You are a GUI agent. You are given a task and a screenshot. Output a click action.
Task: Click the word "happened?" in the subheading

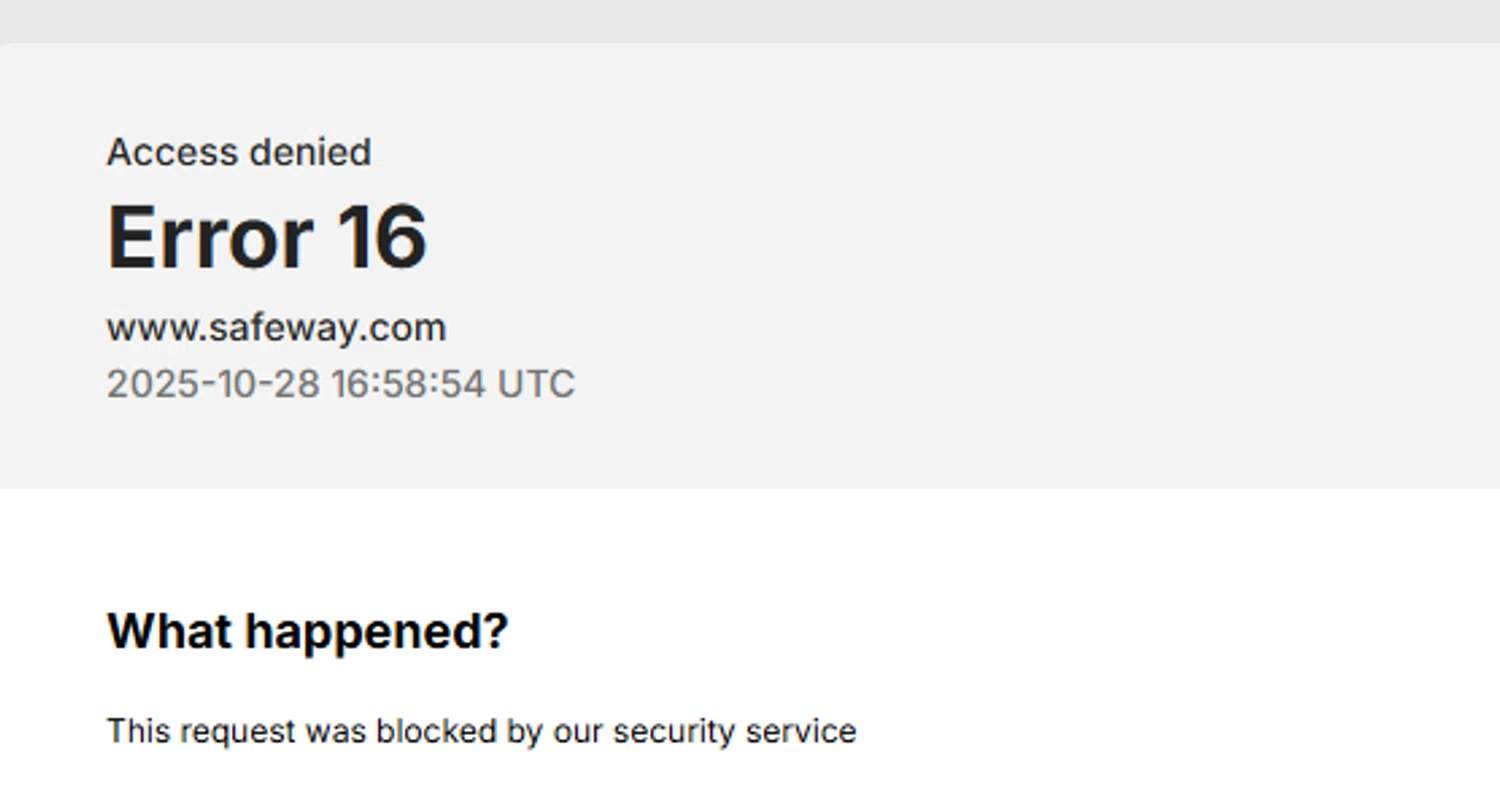pos(377,631)
